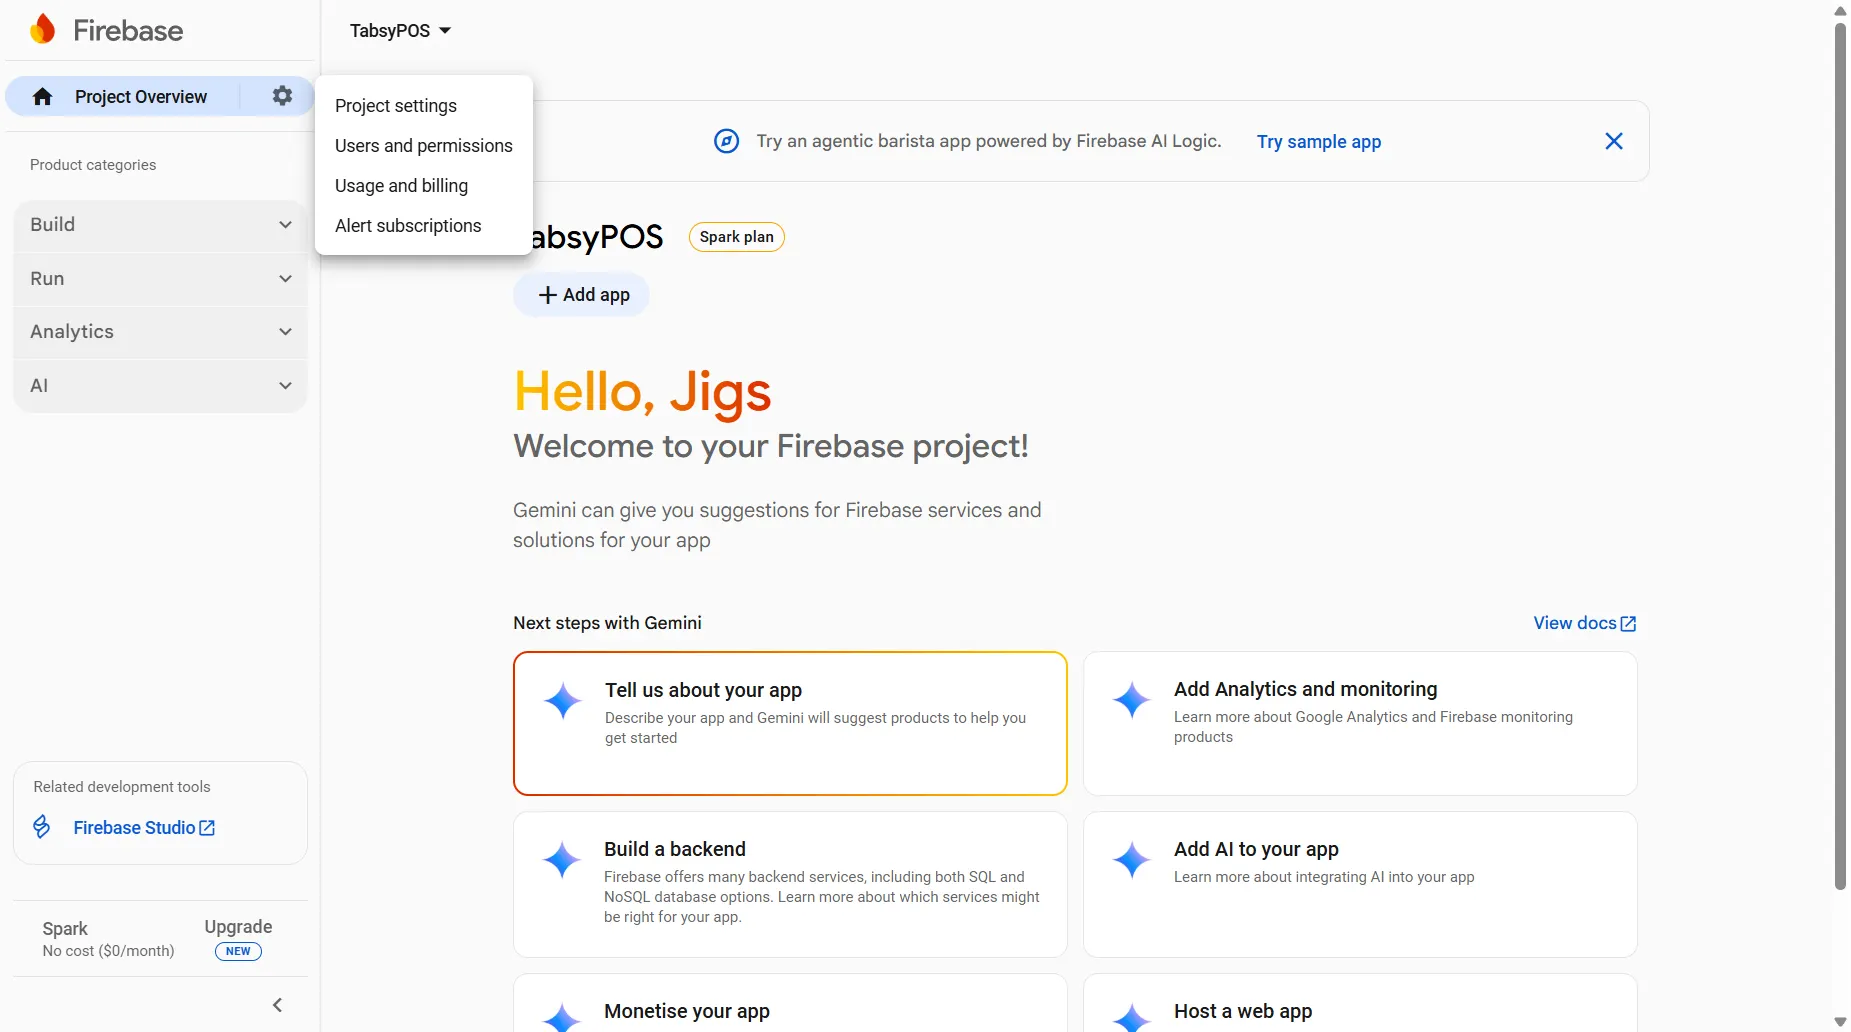This screenshot has height=1032, width=1851.
Task: Open the Add AI to your app card
Action: (1360, 884)
